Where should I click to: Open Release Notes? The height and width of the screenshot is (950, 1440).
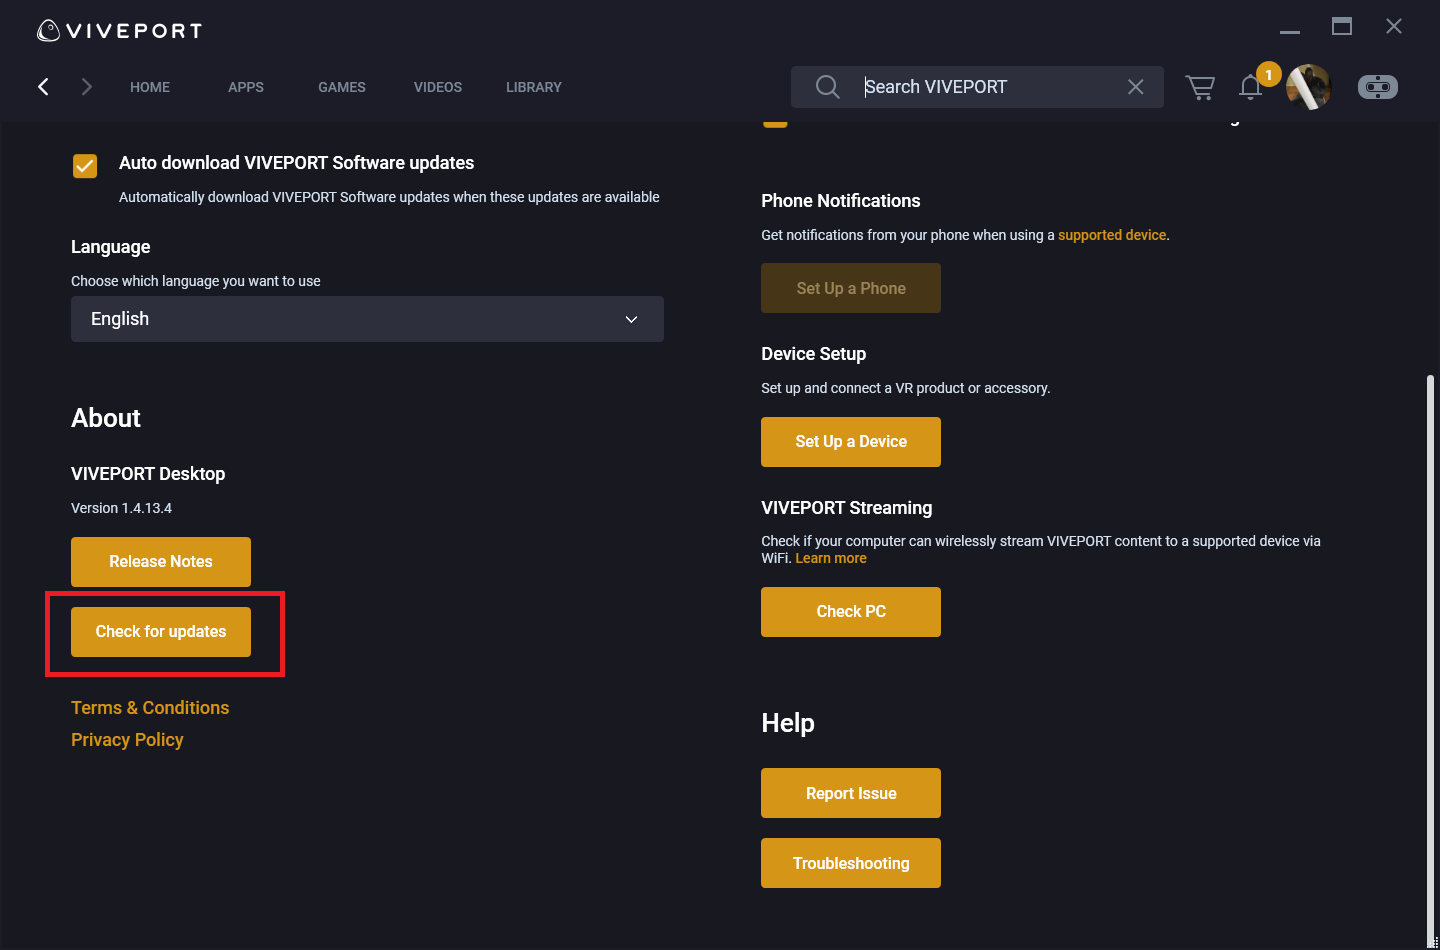click(161, 562)
